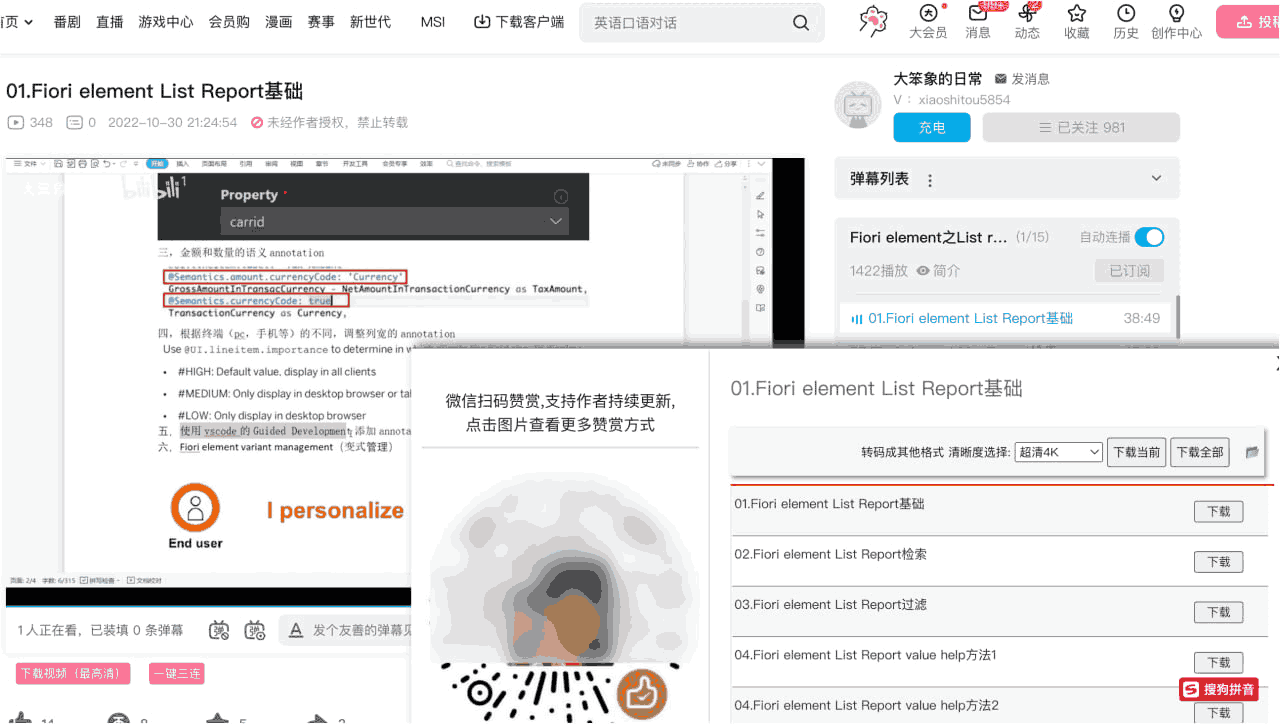Open 漫画 nav item
Screen dimensions: 1280x724
[279, 21]
